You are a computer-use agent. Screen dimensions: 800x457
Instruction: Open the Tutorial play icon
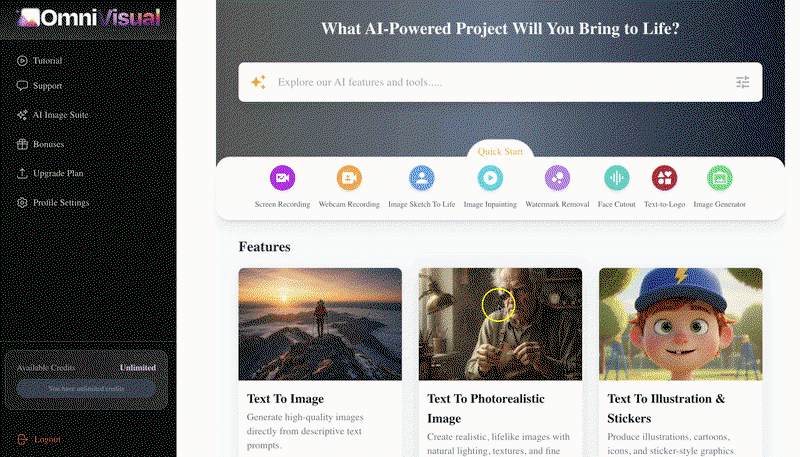(x=22, y=61)
